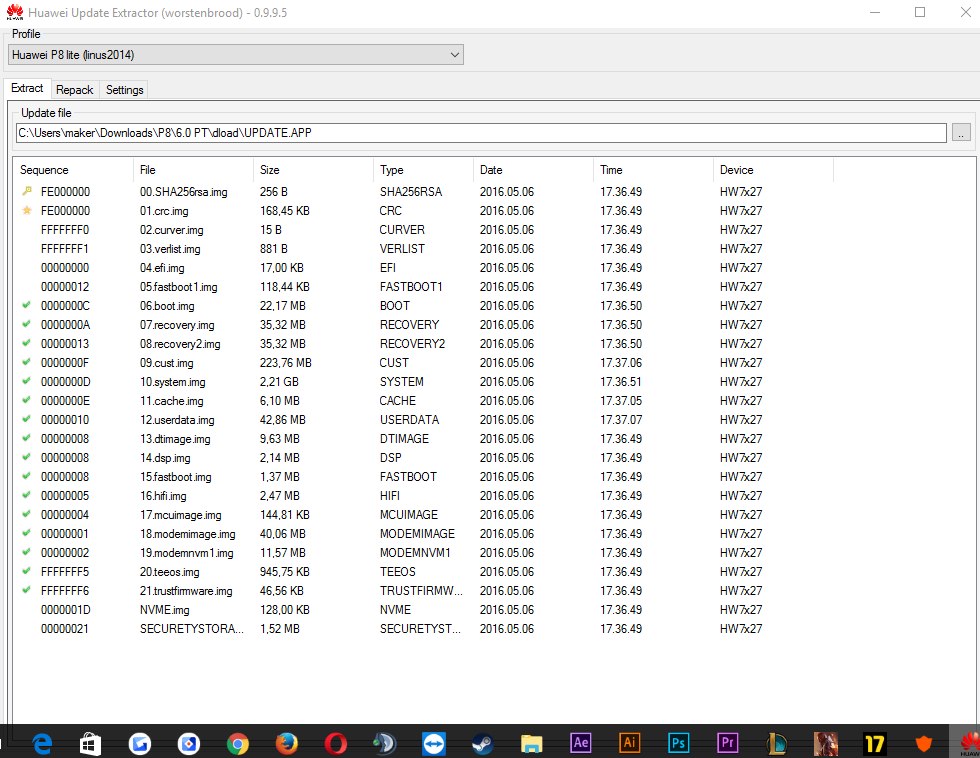
Task: Click the 223,76 MB size cell
Action: [286, 362]
